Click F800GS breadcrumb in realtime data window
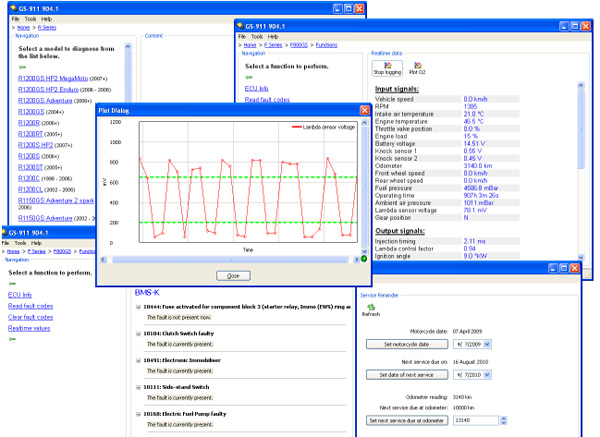The width and height of the screenshot is (600, 437). point(299,45)
